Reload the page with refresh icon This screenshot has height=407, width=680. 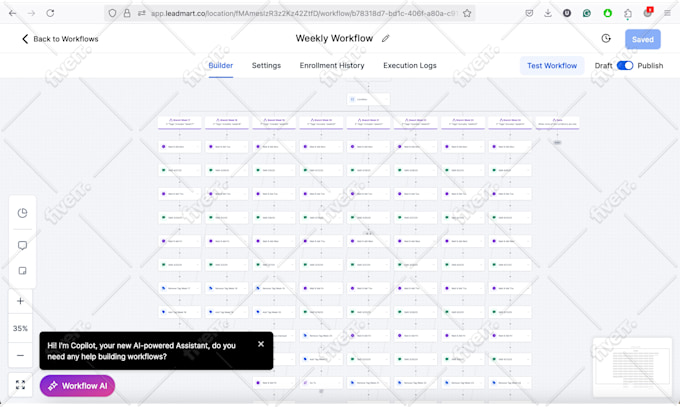[50, 13]
